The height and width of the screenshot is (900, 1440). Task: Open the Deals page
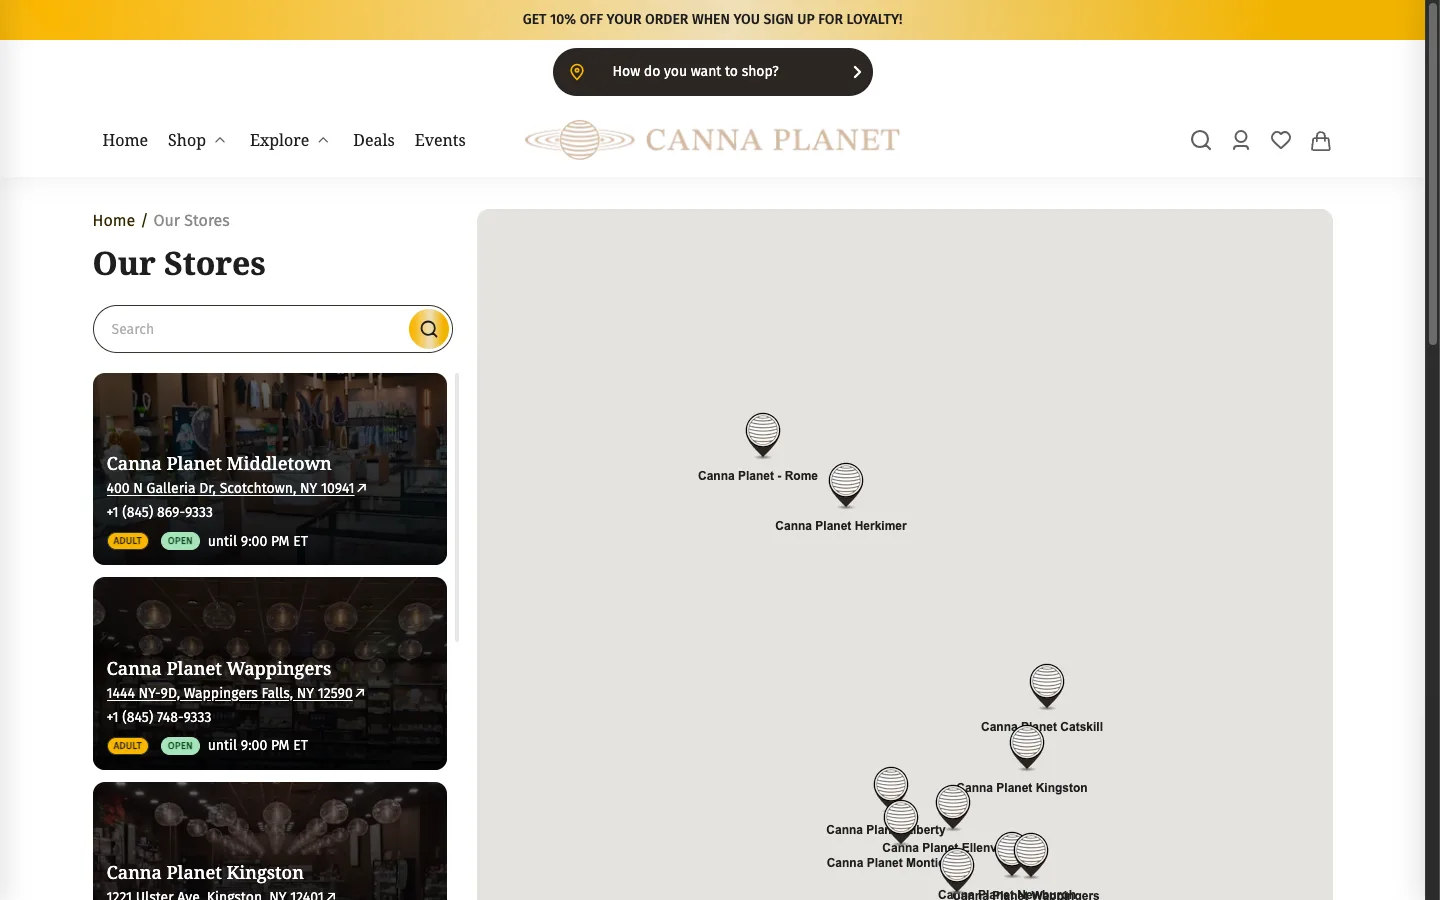[x=374, y=141]
